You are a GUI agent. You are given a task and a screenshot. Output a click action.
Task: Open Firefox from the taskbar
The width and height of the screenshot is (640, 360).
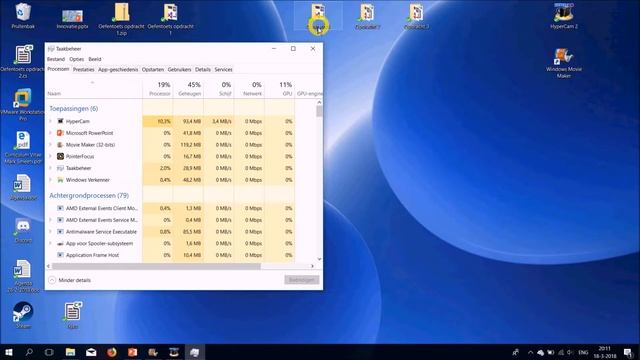[x=111, y=352]
